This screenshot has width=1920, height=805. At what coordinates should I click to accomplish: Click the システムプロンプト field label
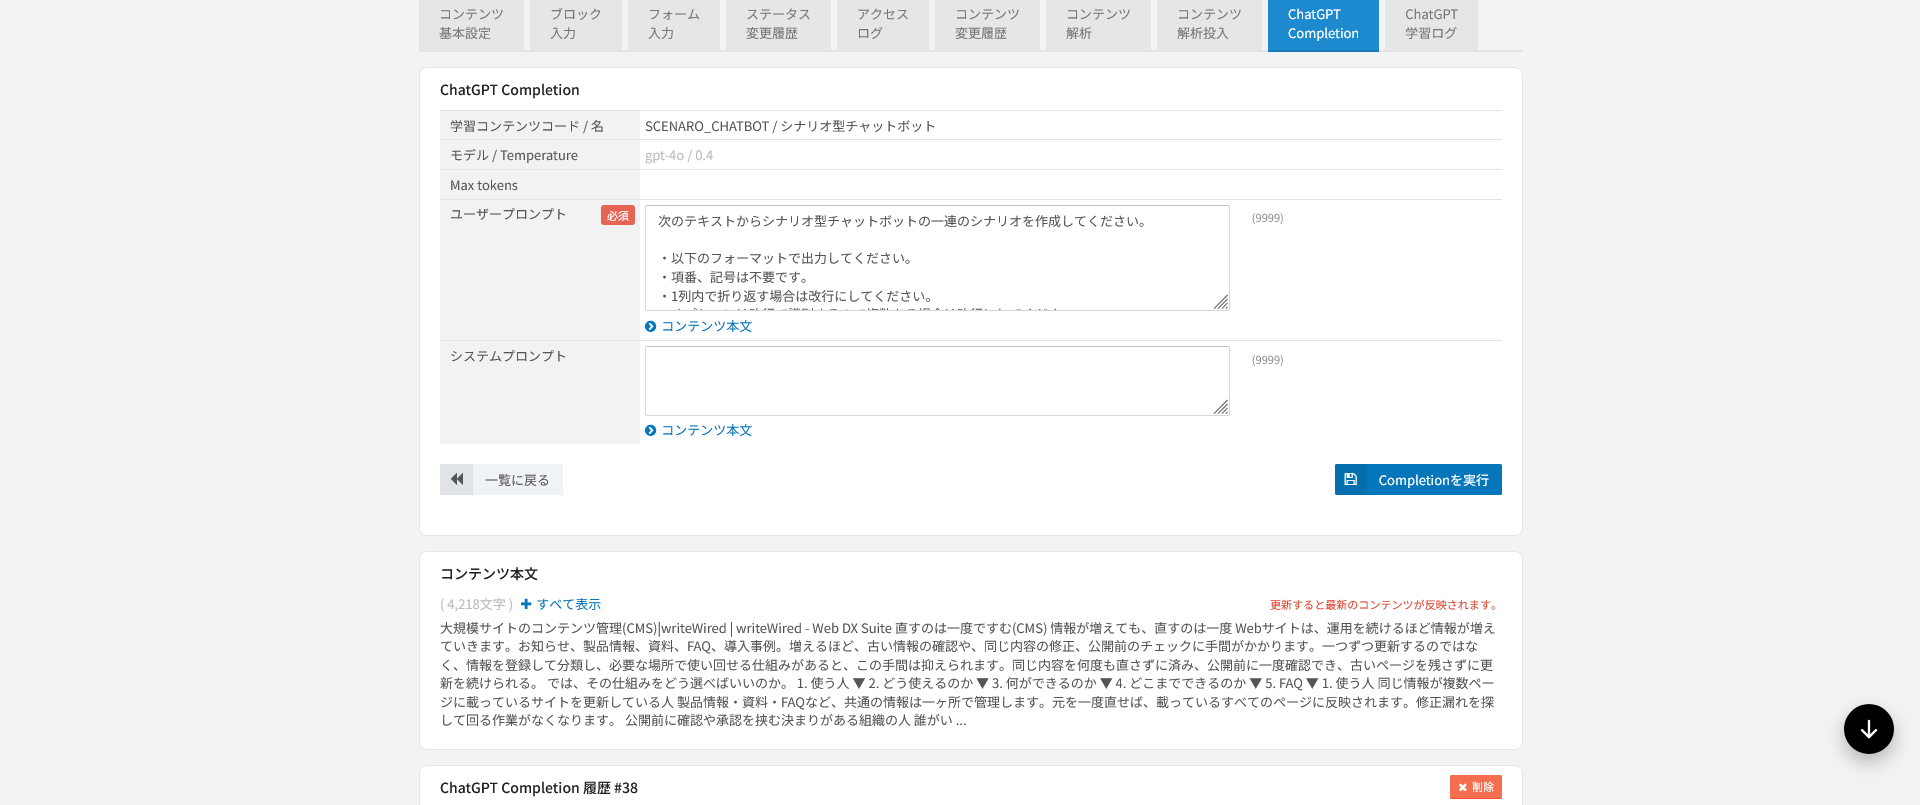point(508,356)
